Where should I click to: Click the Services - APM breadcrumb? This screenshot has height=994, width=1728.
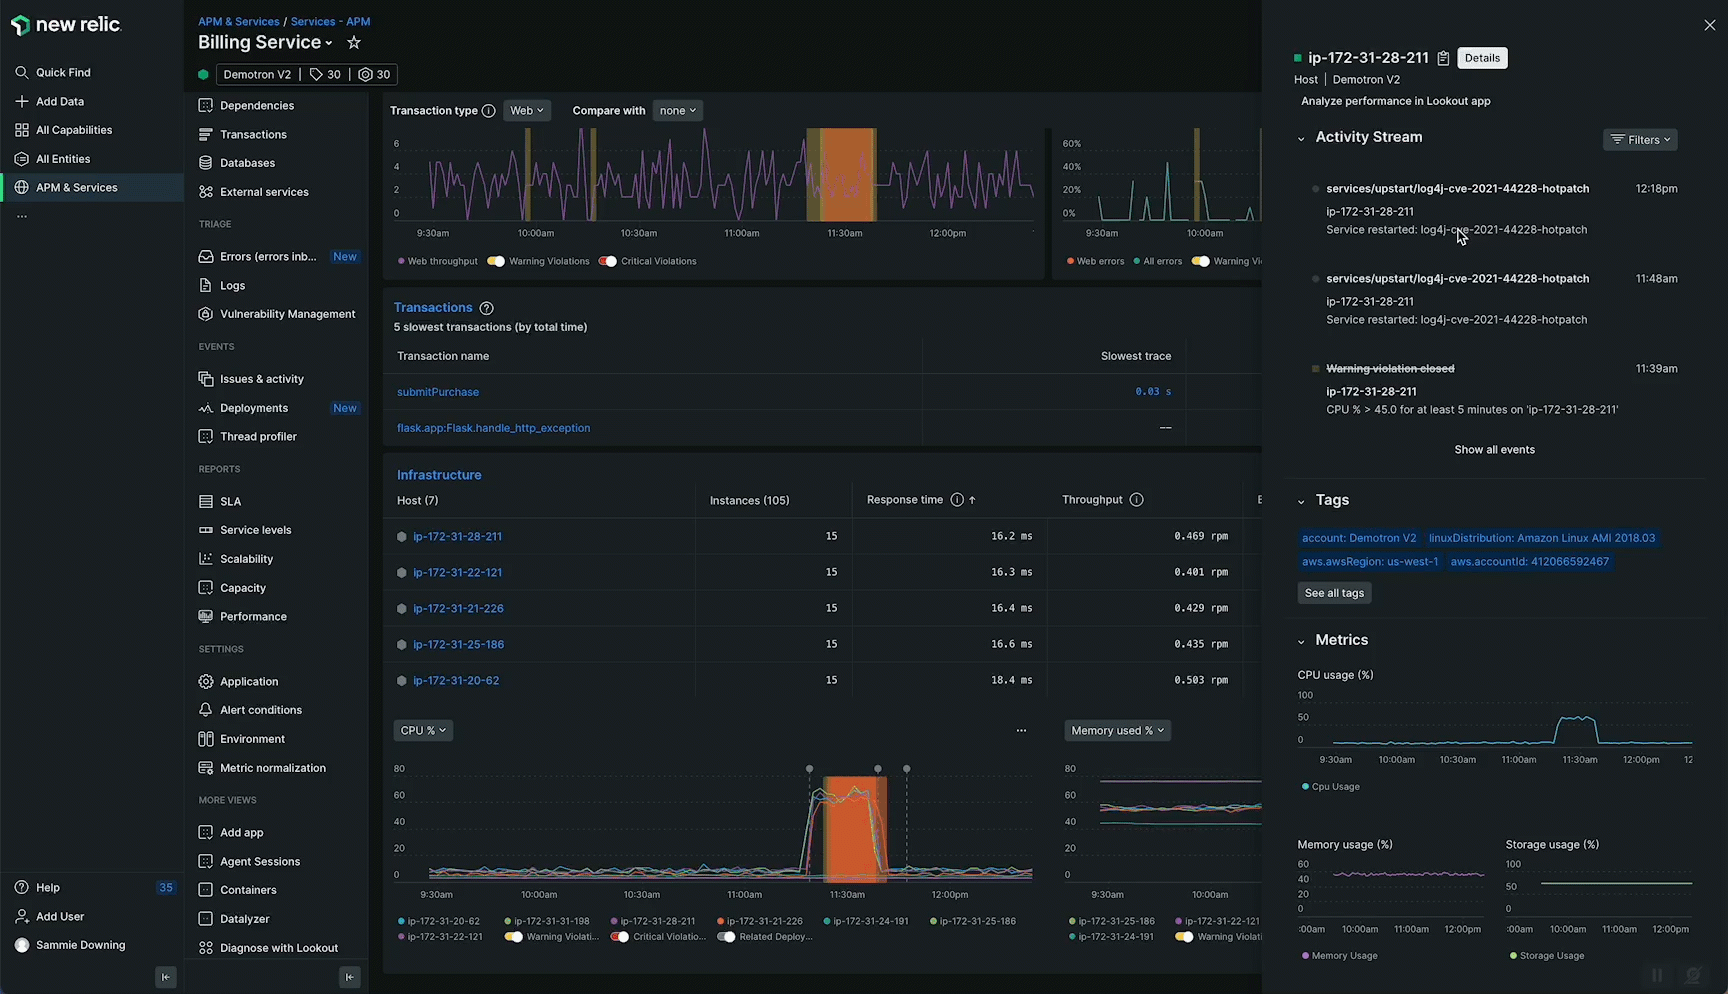tap(330, 21)
